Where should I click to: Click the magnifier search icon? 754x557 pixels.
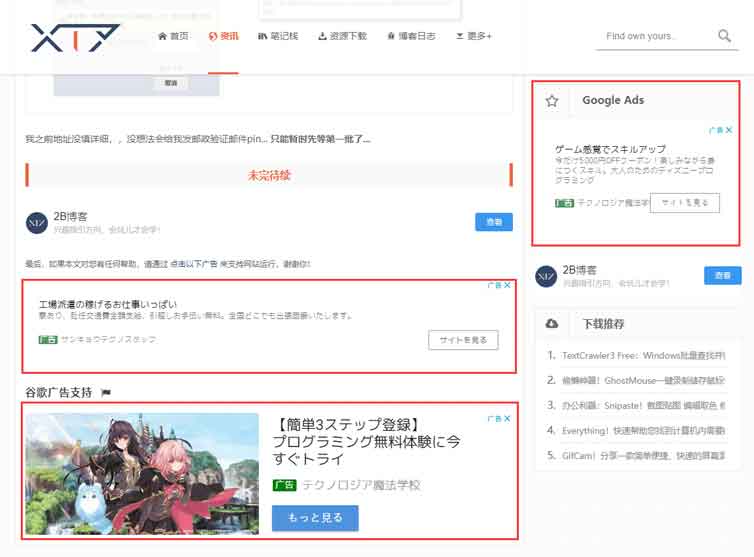pyautogui.click(x=724, y=36)
